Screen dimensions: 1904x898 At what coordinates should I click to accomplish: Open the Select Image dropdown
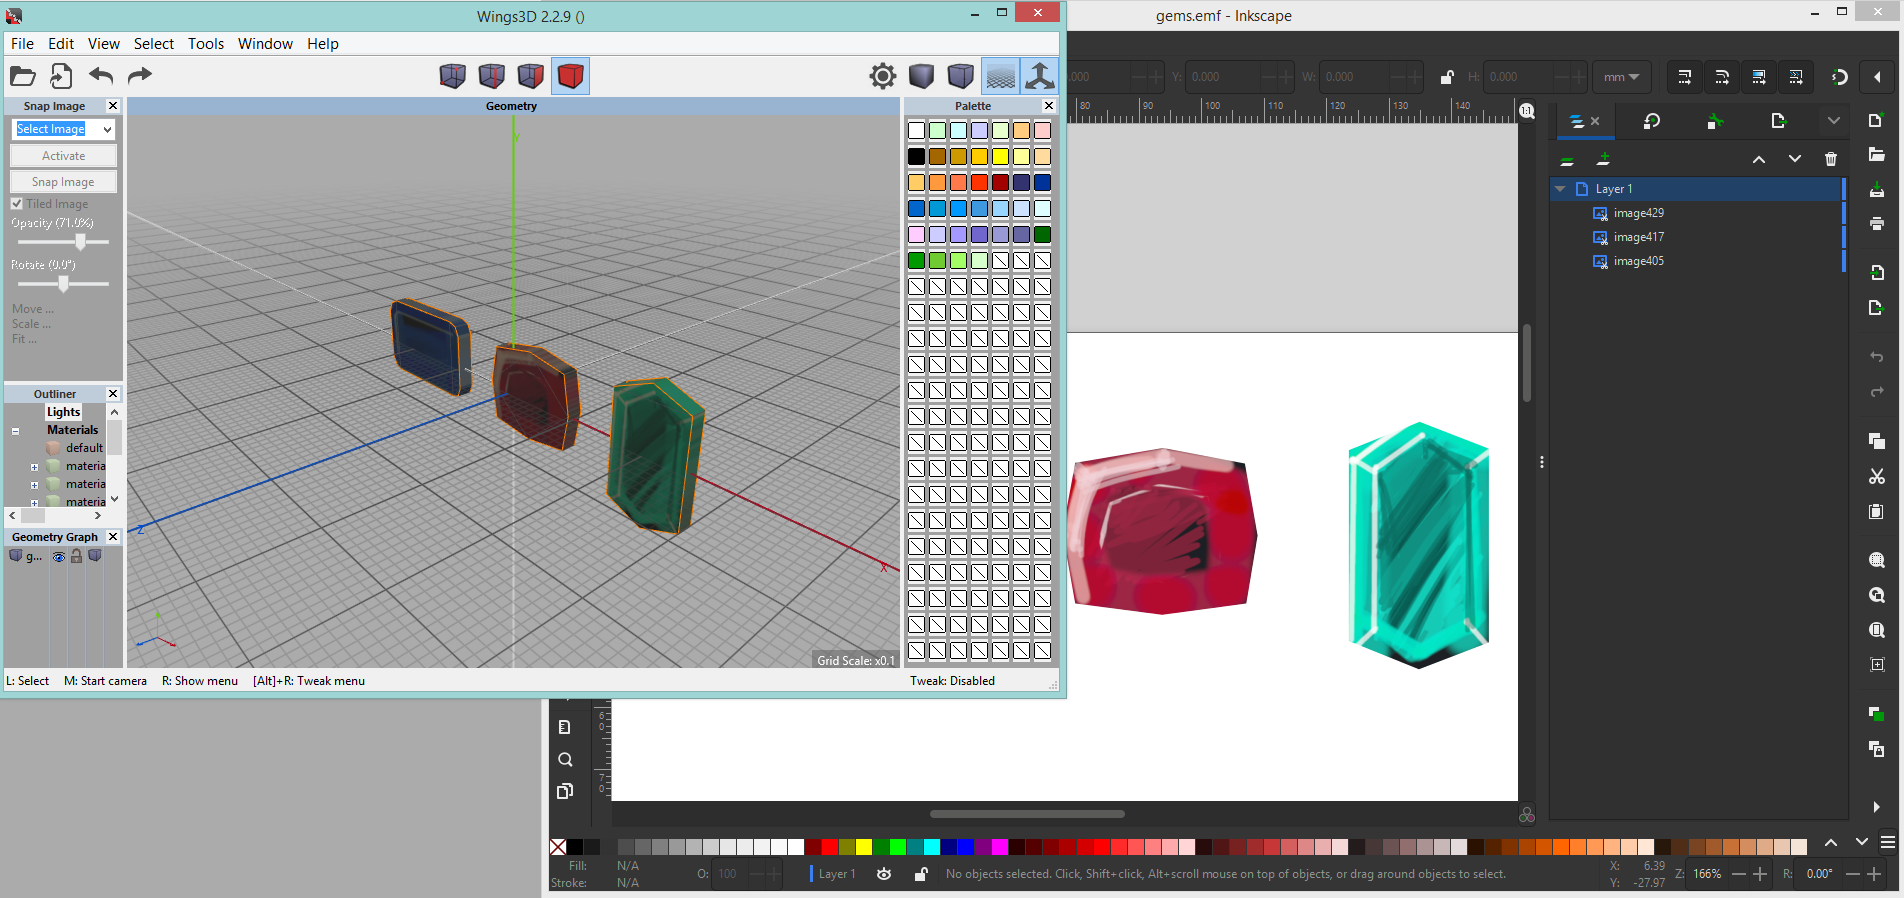(x=64, y=129)
